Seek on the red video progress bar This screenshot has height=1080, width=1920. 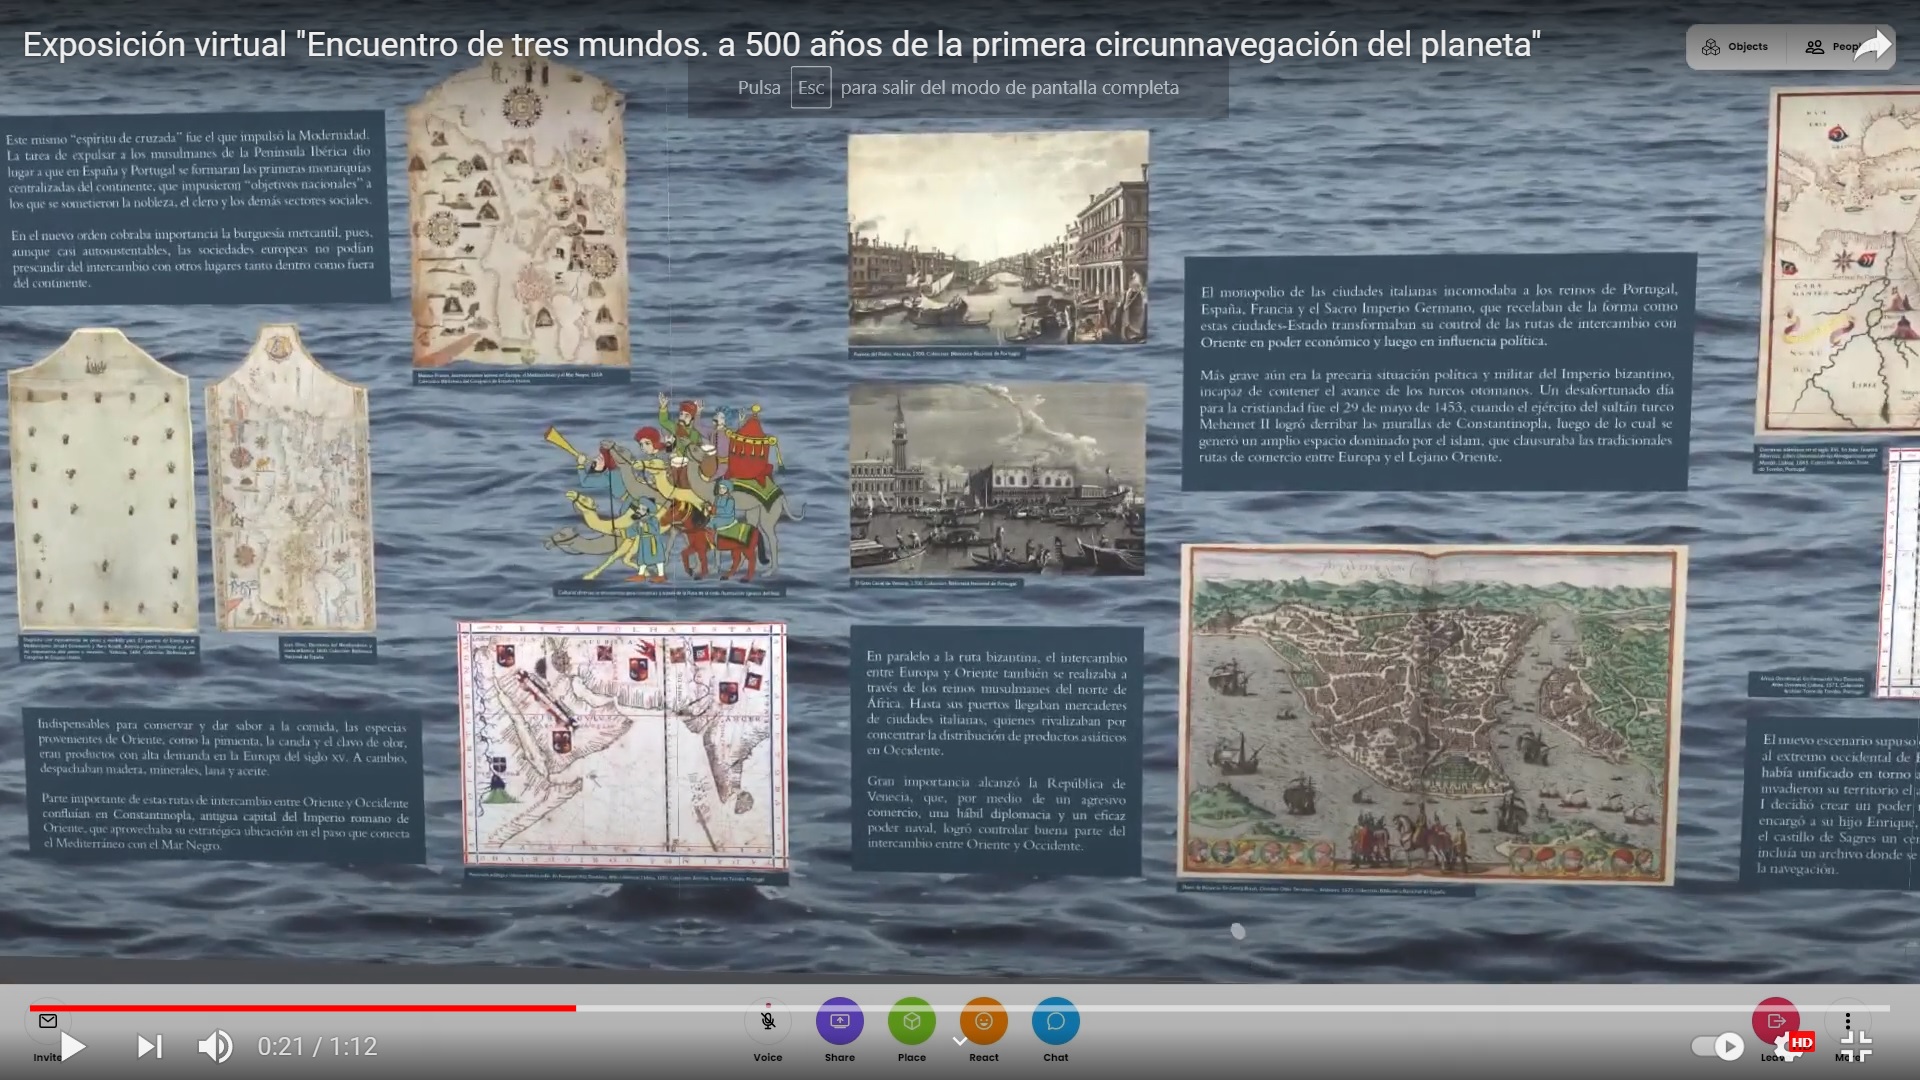[960, 1008]
